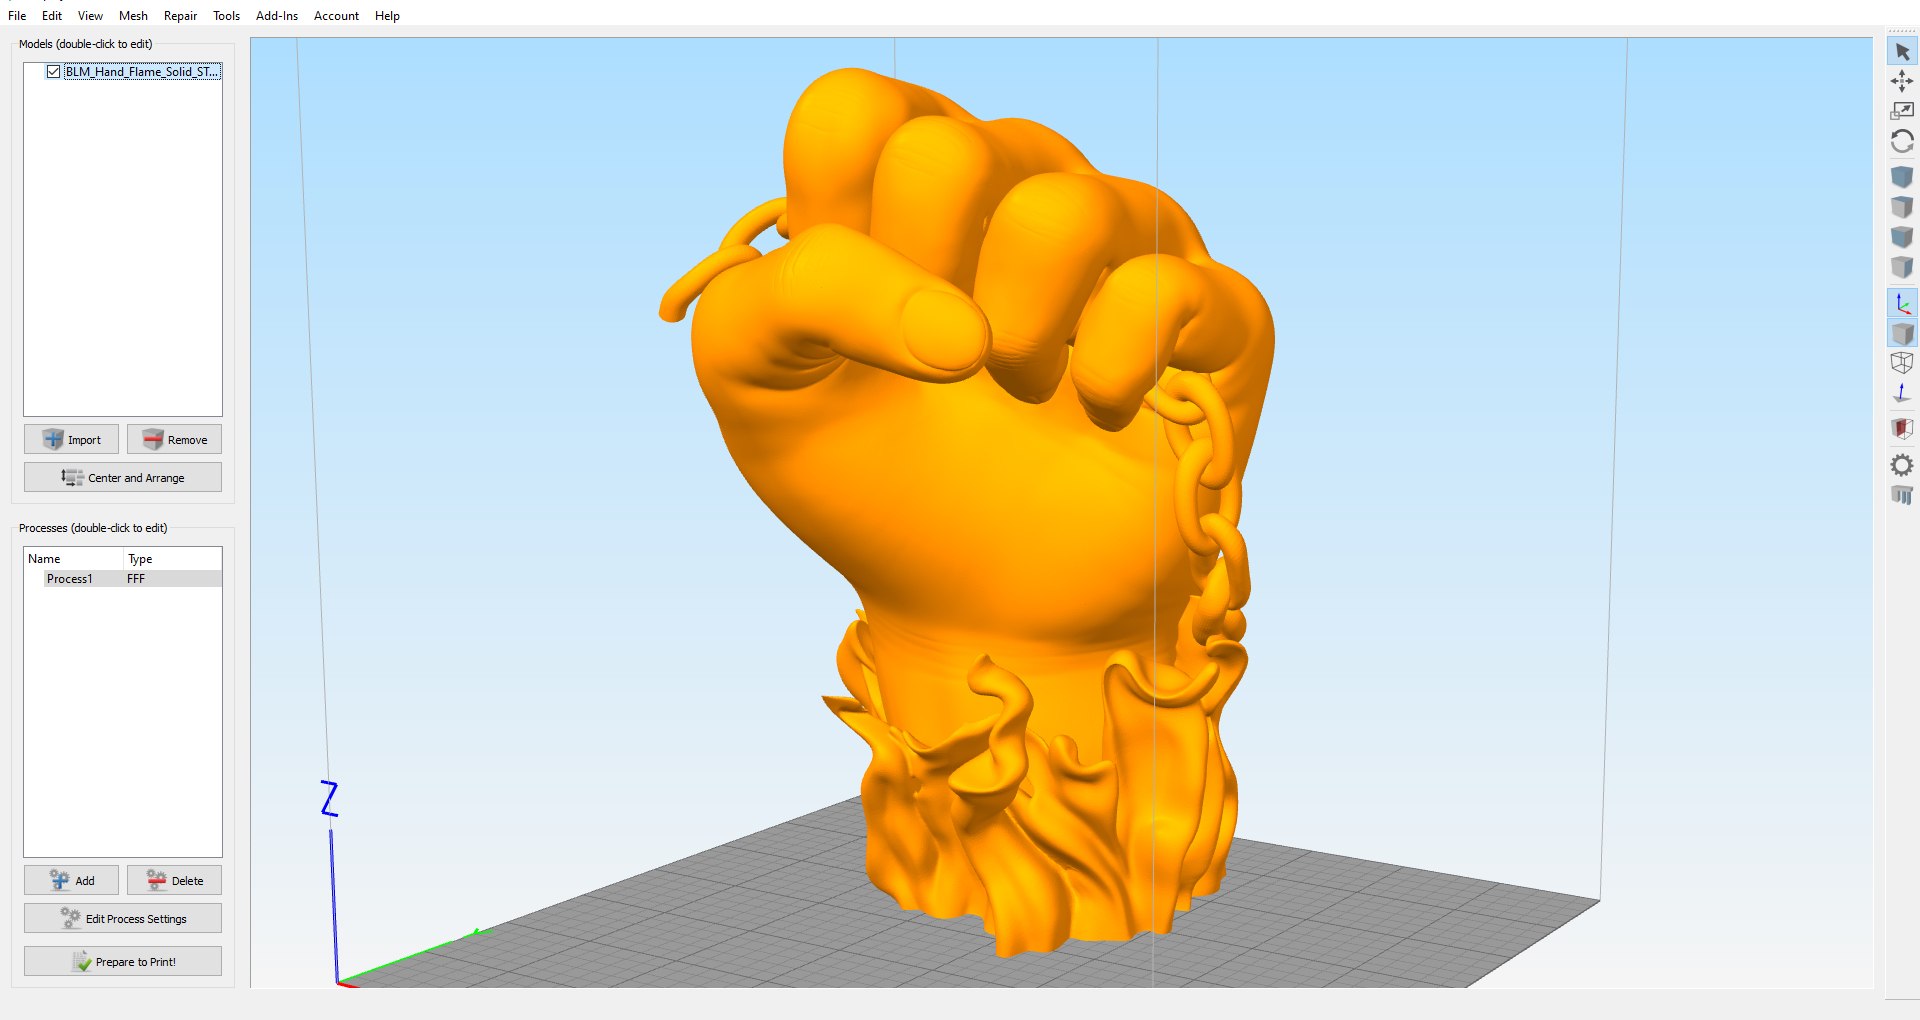
Task: Open the customize support structures tool
Action: click(1902, 495)
